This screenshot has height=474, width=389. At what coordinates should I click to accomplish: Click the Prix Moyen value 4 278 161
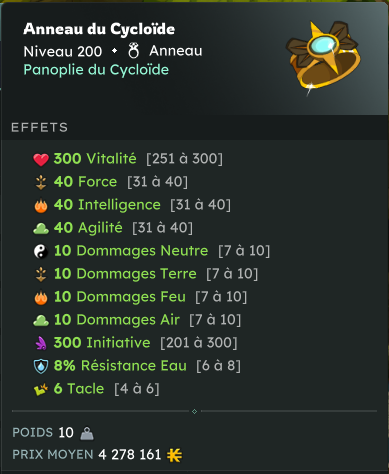click(130, 455)
